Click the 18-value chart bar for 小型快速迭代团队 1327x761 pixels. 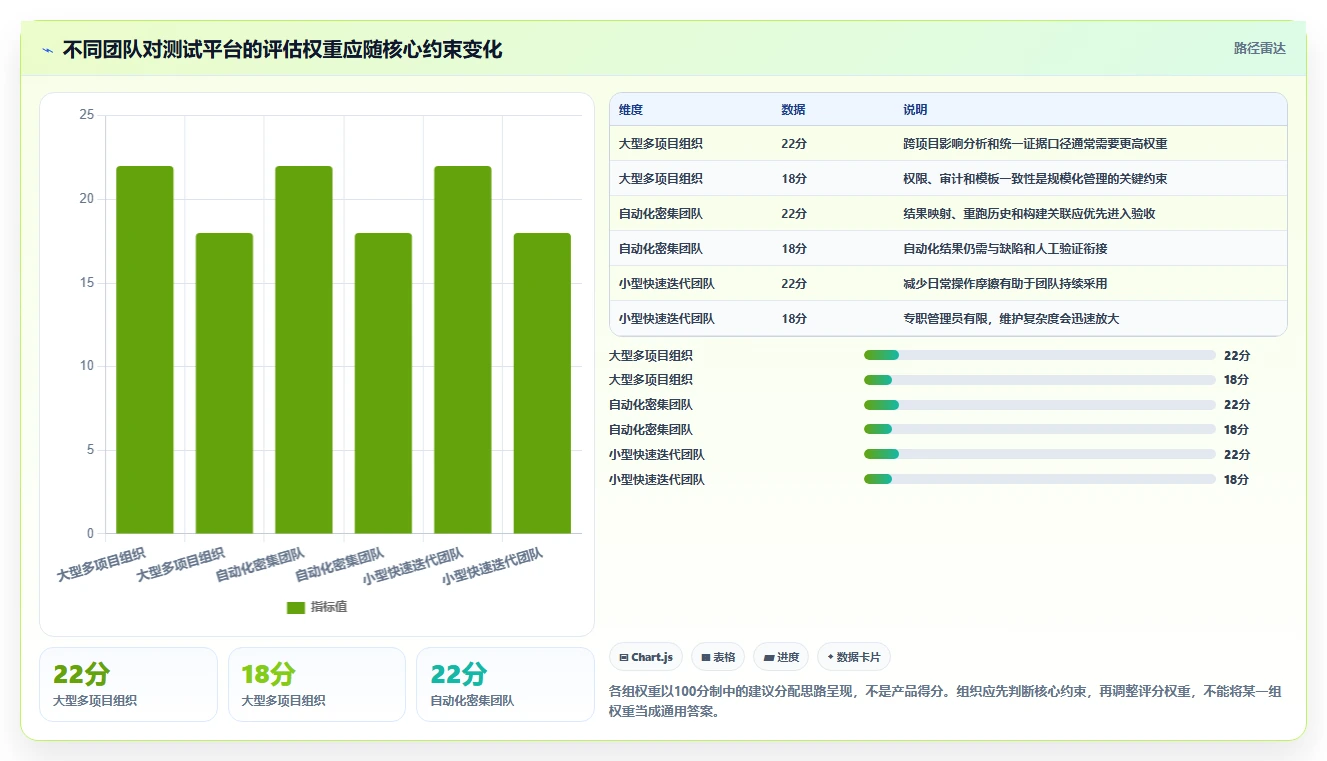[x=542, y=383]
